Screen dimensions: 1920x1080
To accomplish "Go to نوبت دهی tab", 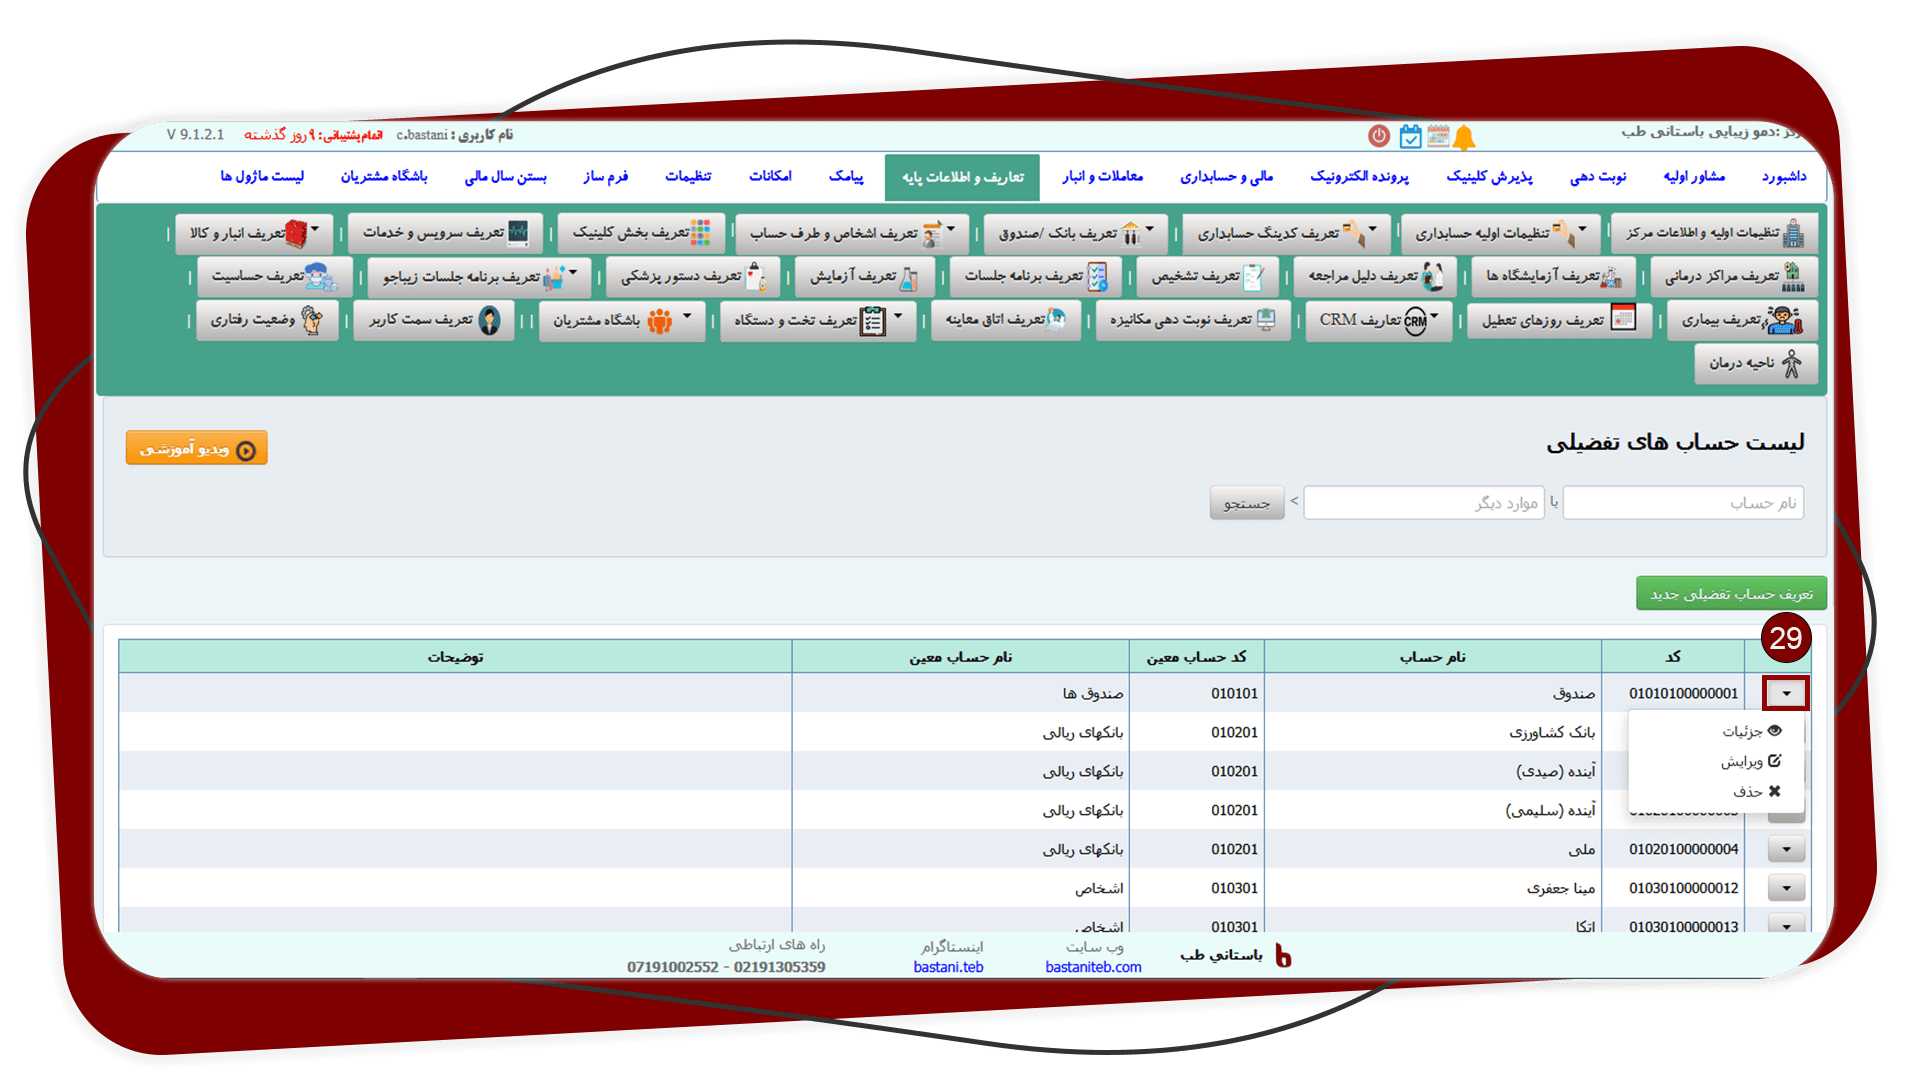I will (x=1598, y=177).
